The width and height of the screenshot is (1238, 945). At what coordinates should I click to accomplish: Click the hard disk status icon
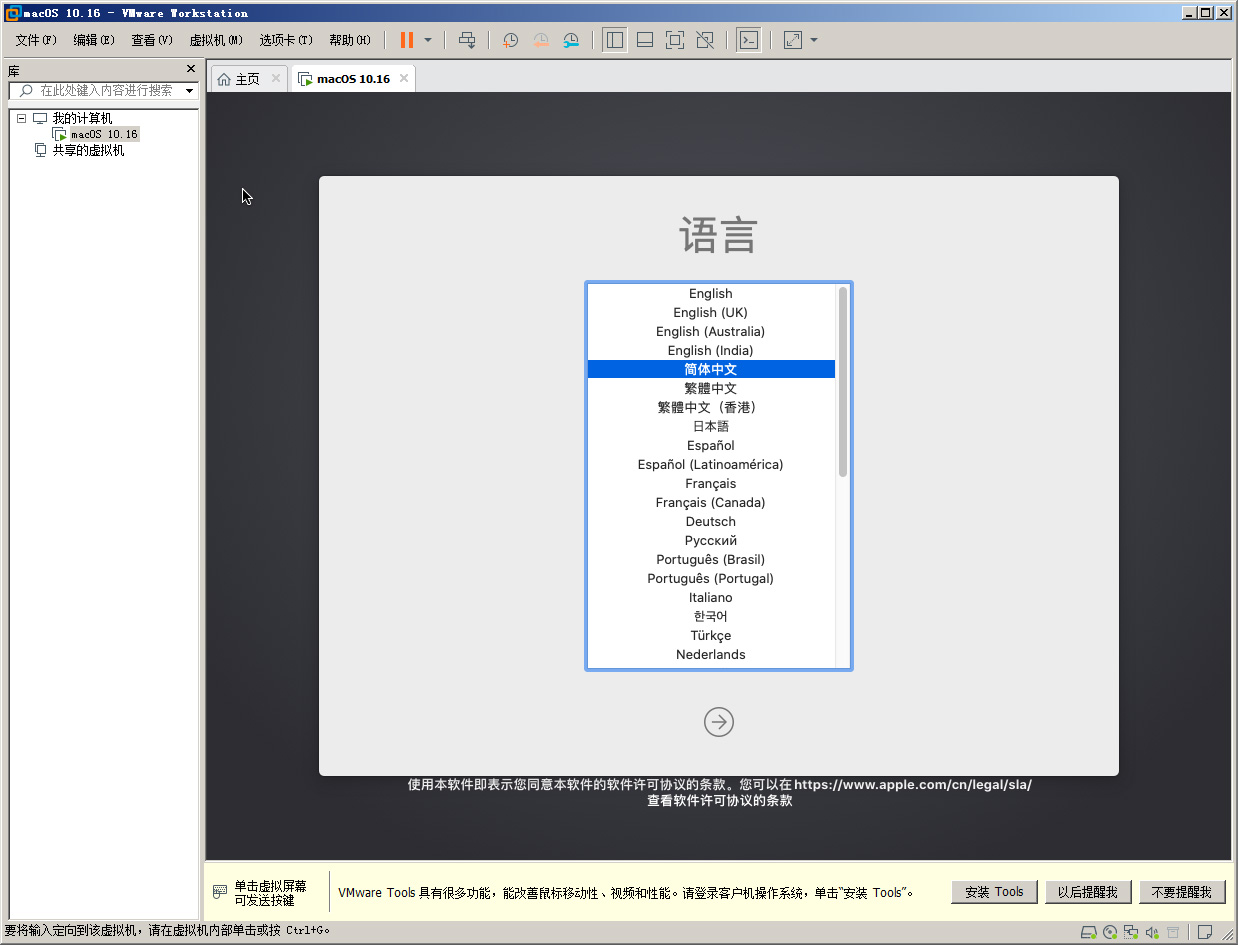1090,932
